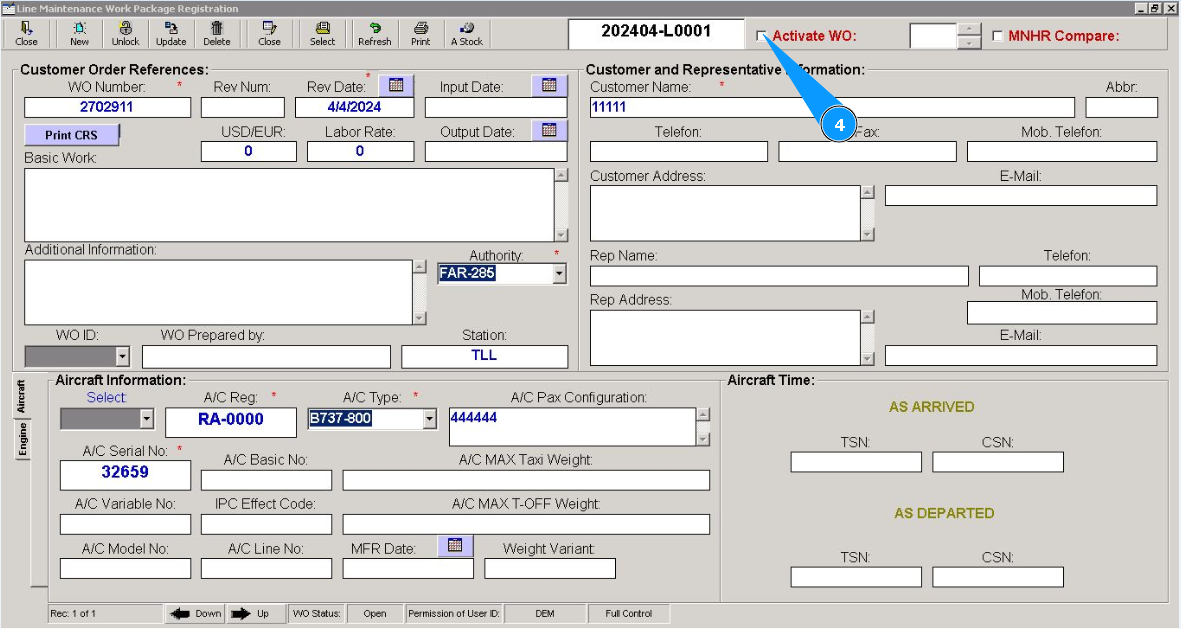Click the customer Telefon field

pyautogui.click(x=679, y=151)
